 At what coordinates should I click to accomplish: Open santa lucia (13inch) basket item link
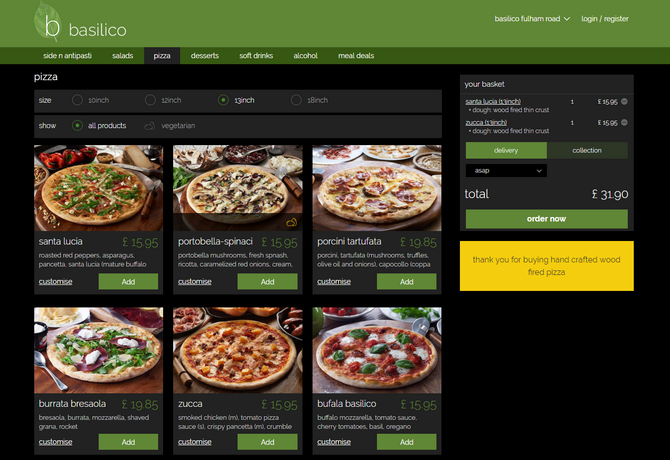[493, 102]
